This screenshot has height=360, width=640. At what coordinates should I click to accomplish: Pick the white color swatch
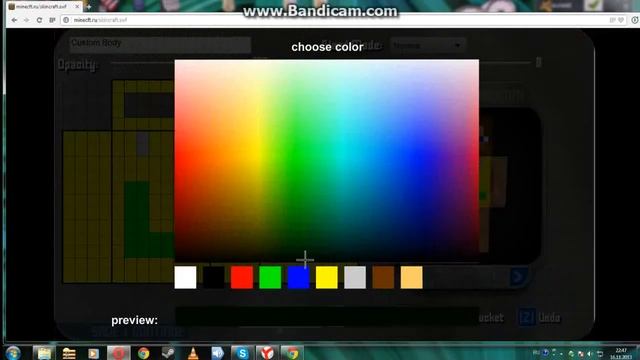click(185, 278)
